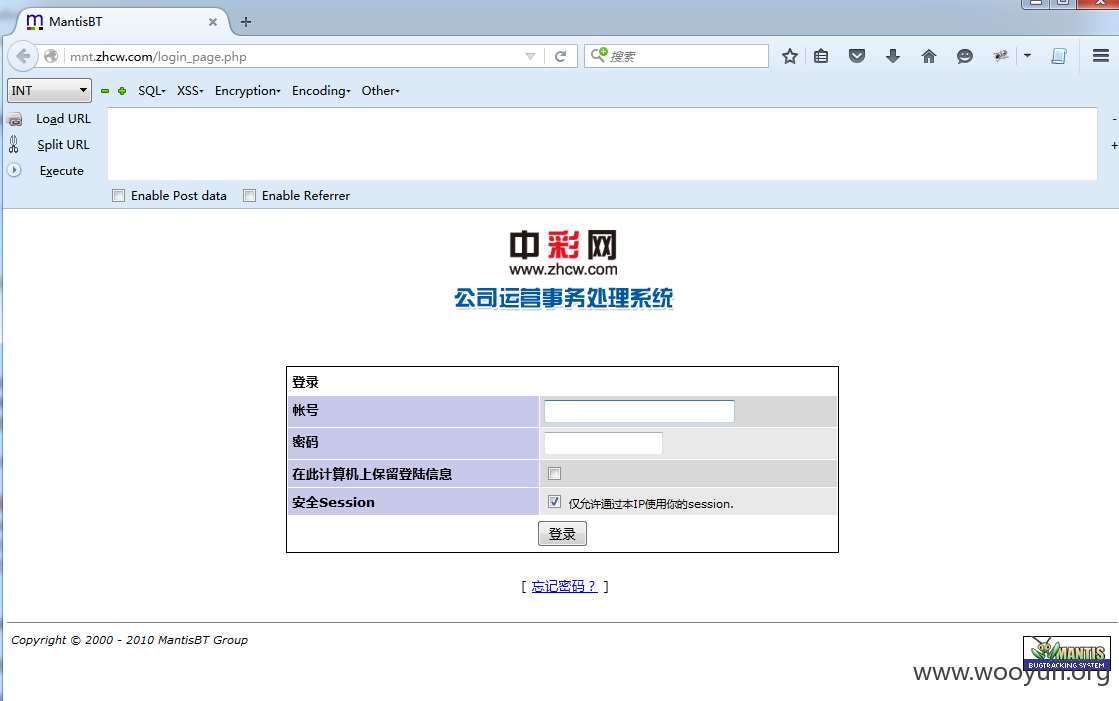Click the 中彩网 site logo

563,253
